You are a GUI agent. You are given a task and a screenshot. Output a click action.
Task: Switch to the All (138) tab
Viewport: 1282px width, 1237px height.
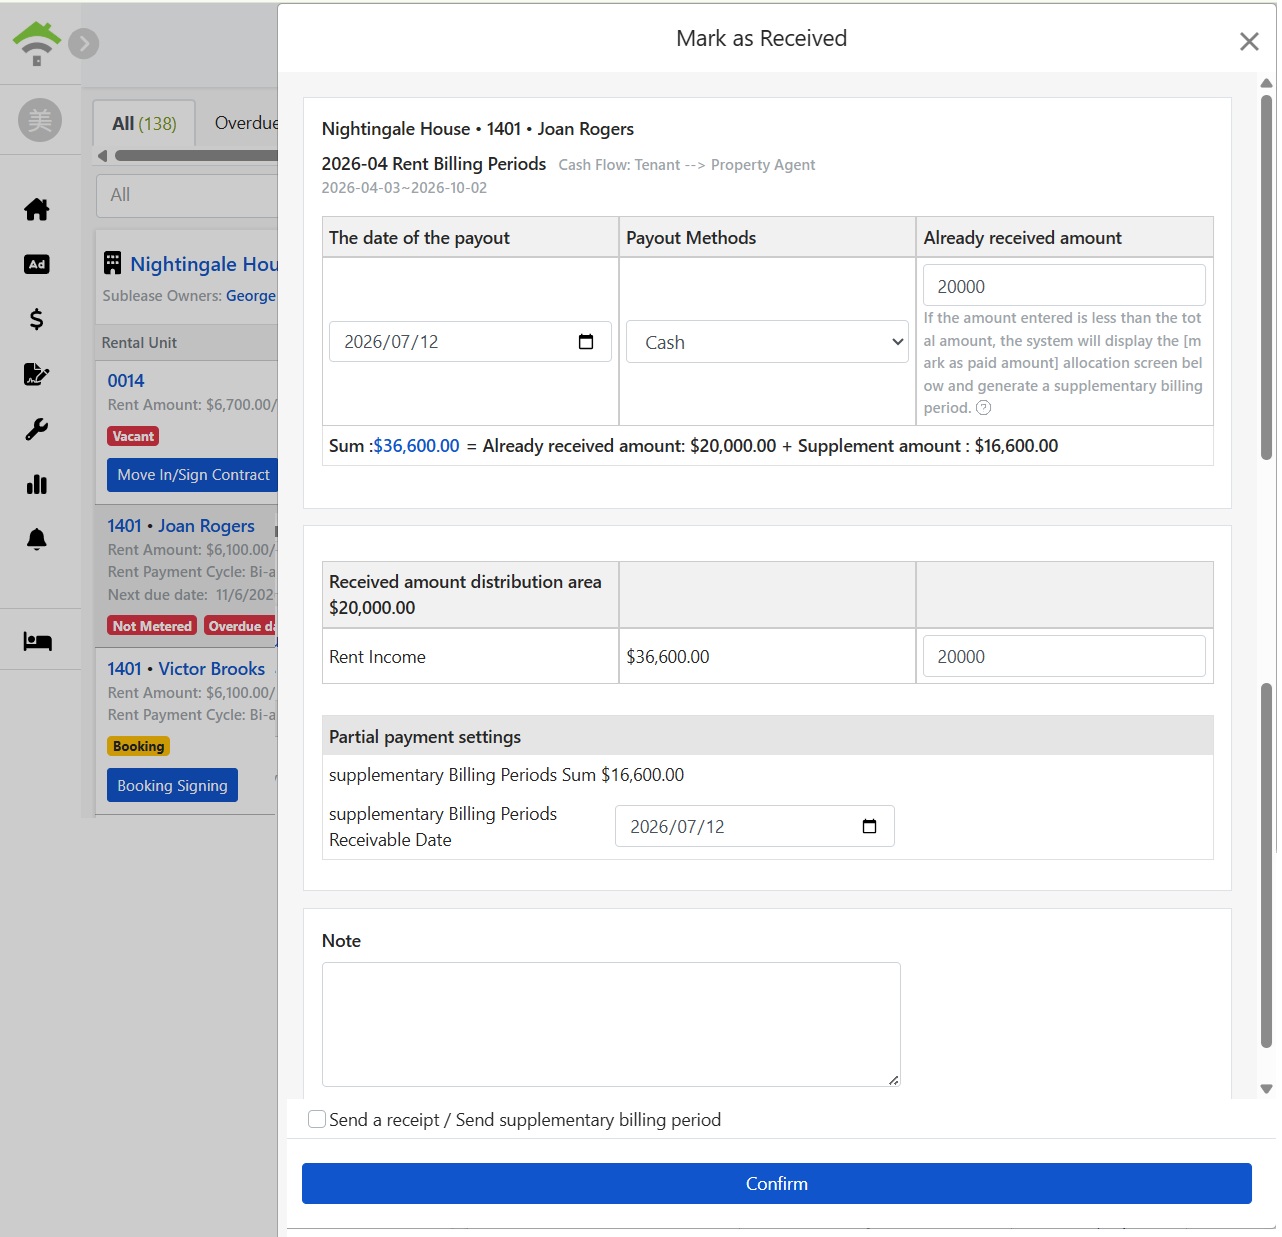tap(144, 124)
